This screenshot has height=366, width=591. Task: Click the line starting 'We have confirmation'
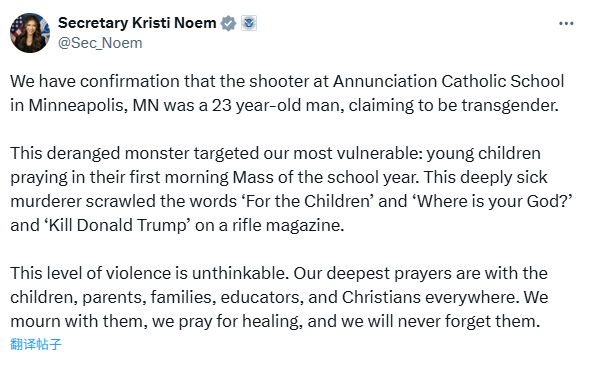point(287,81)
